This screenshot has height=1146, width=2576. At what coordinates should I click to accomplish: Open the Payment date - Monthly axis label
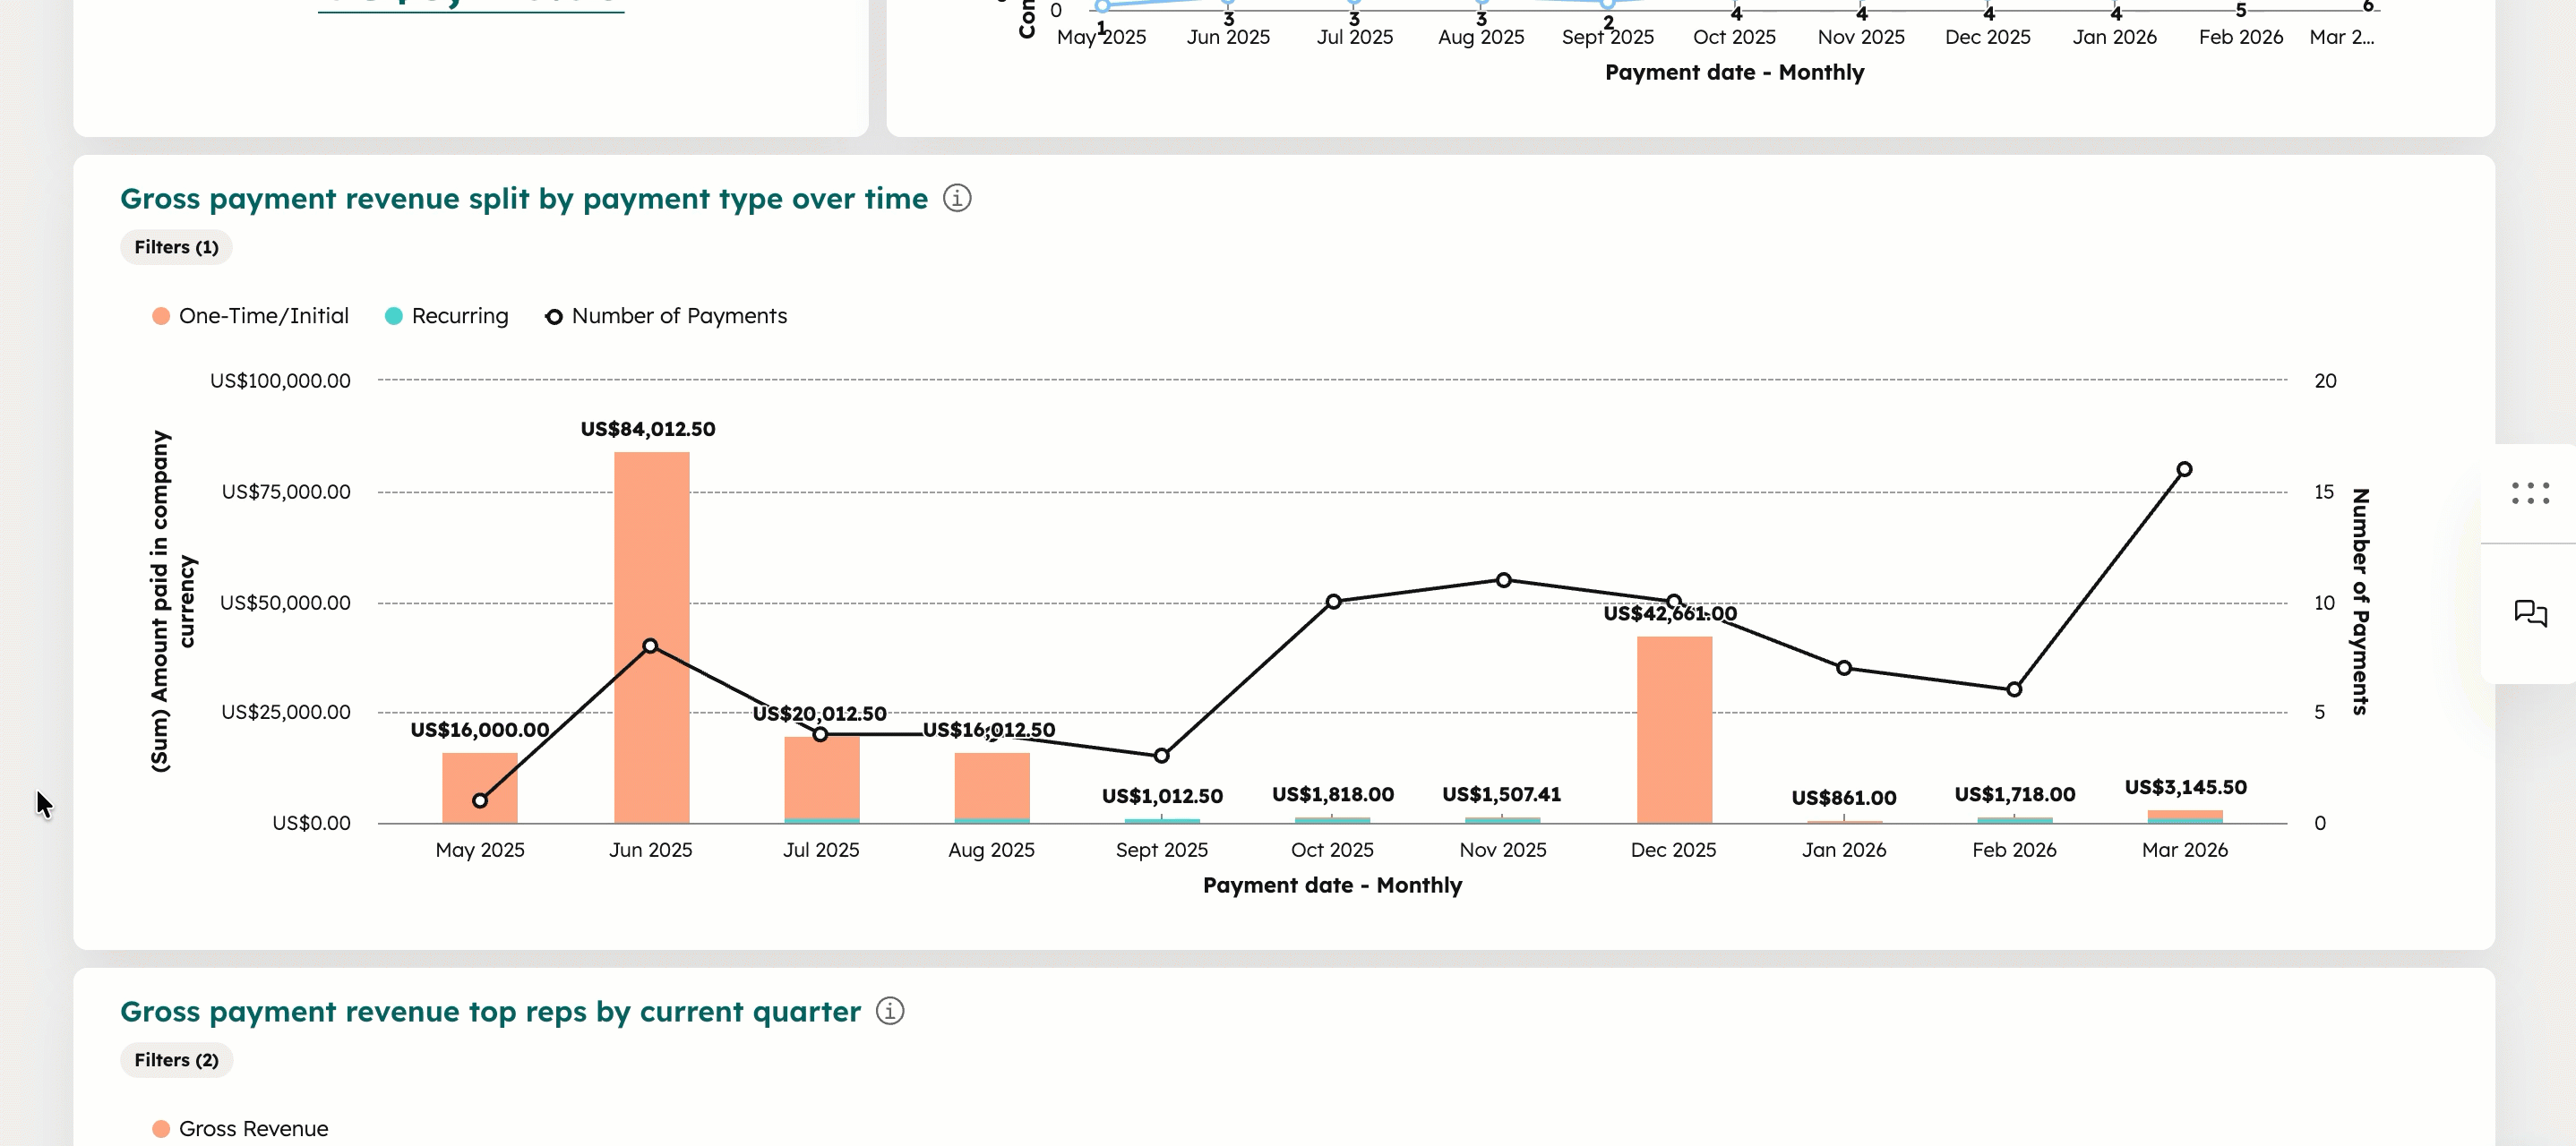pyautogui.click(x=1333, y=885)
